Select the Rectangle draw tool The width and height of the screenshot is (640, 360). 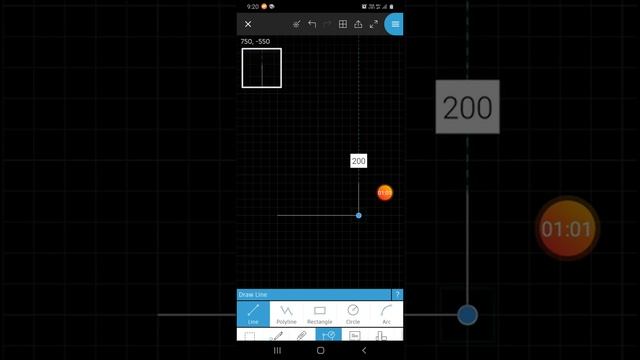(x=320, y=314)
